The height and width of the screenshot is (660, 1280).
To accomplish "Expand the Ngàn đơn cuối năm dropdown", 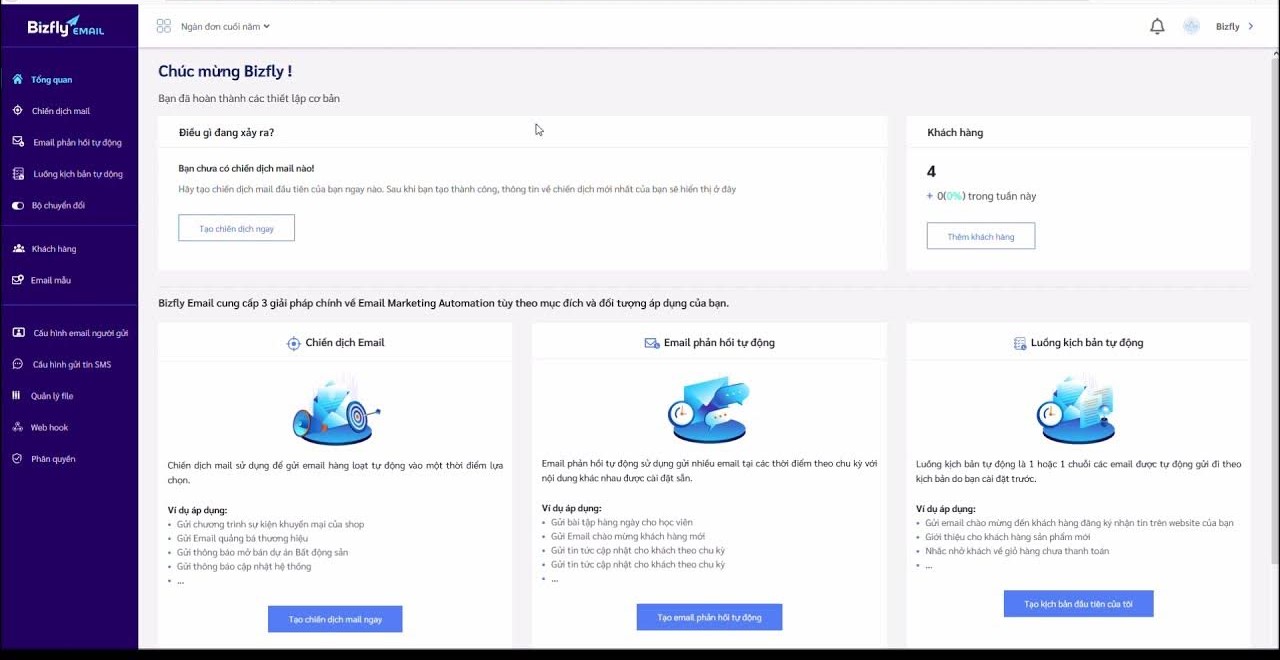I will [x=224, y=27].
